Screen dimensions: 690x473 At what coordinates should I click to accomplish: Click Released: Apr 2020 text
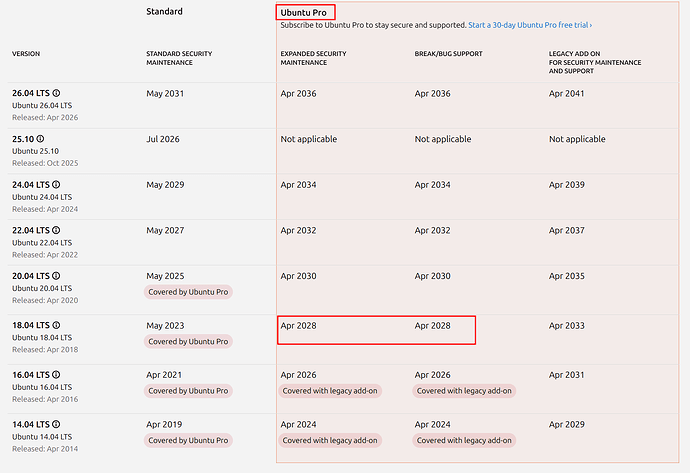coord(45,300)
